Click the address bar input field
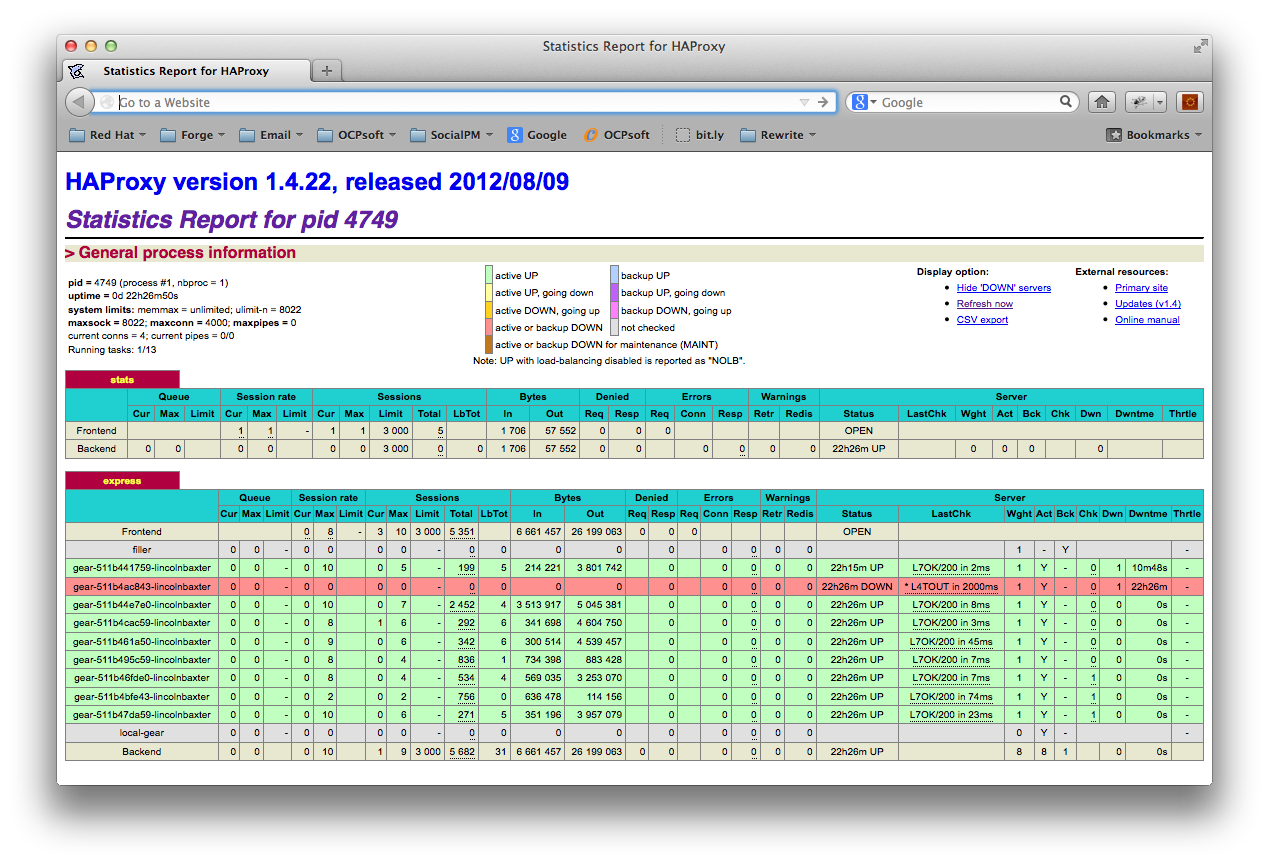 click(x=455, y=102)
